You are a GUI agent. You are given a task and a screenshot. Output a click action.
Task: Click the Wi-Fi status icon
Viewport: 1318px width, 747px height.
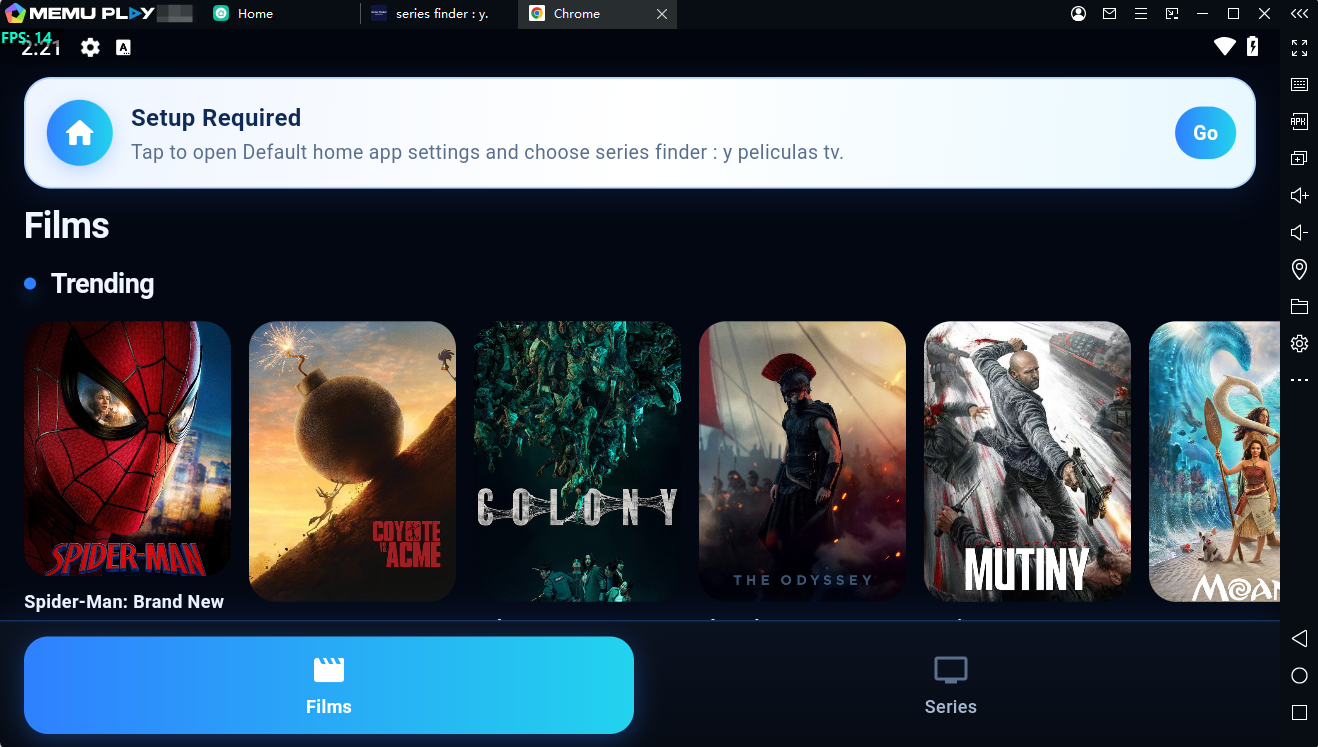click(1225, 46)
